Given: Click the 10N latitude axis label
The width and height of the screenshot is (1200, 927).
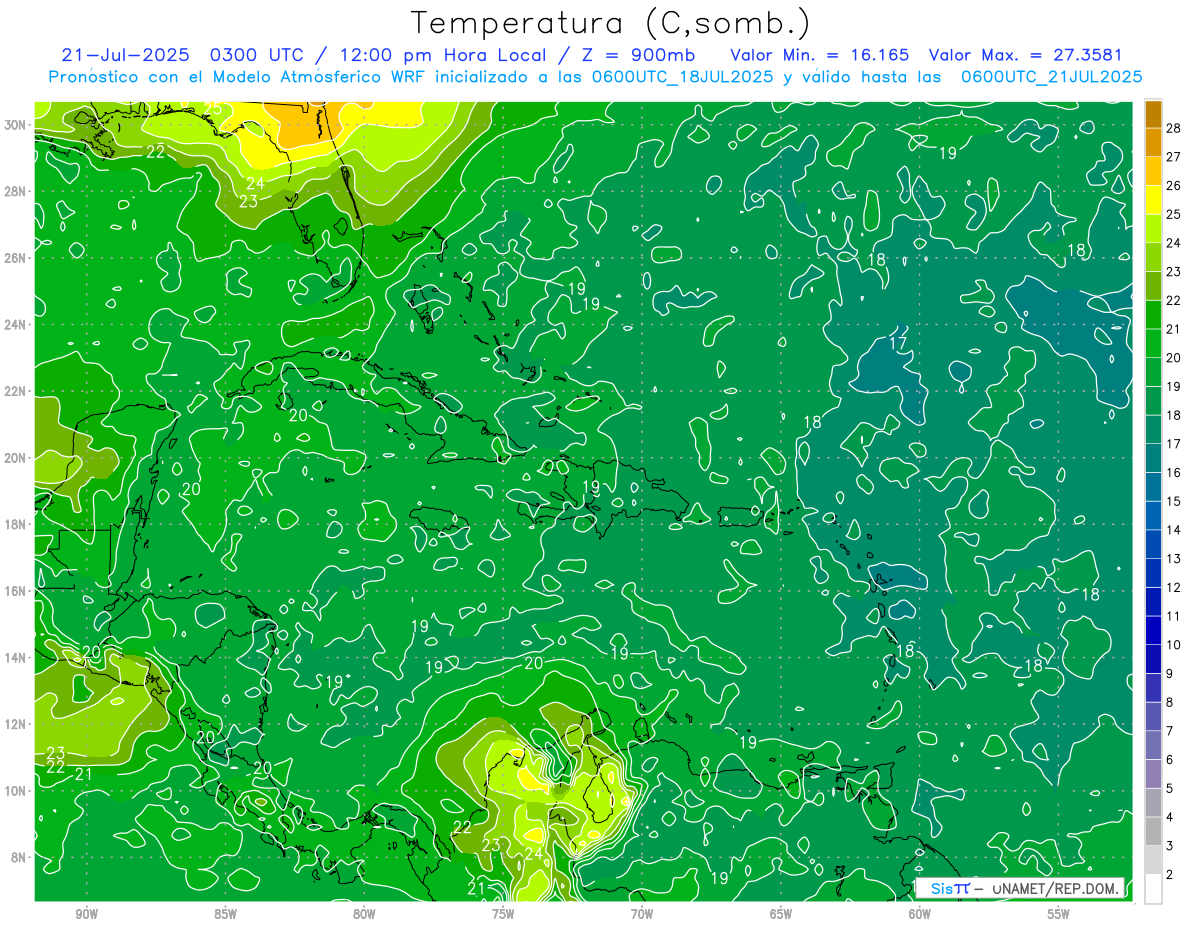Looking at the screenshot, I should coord(17,790).
